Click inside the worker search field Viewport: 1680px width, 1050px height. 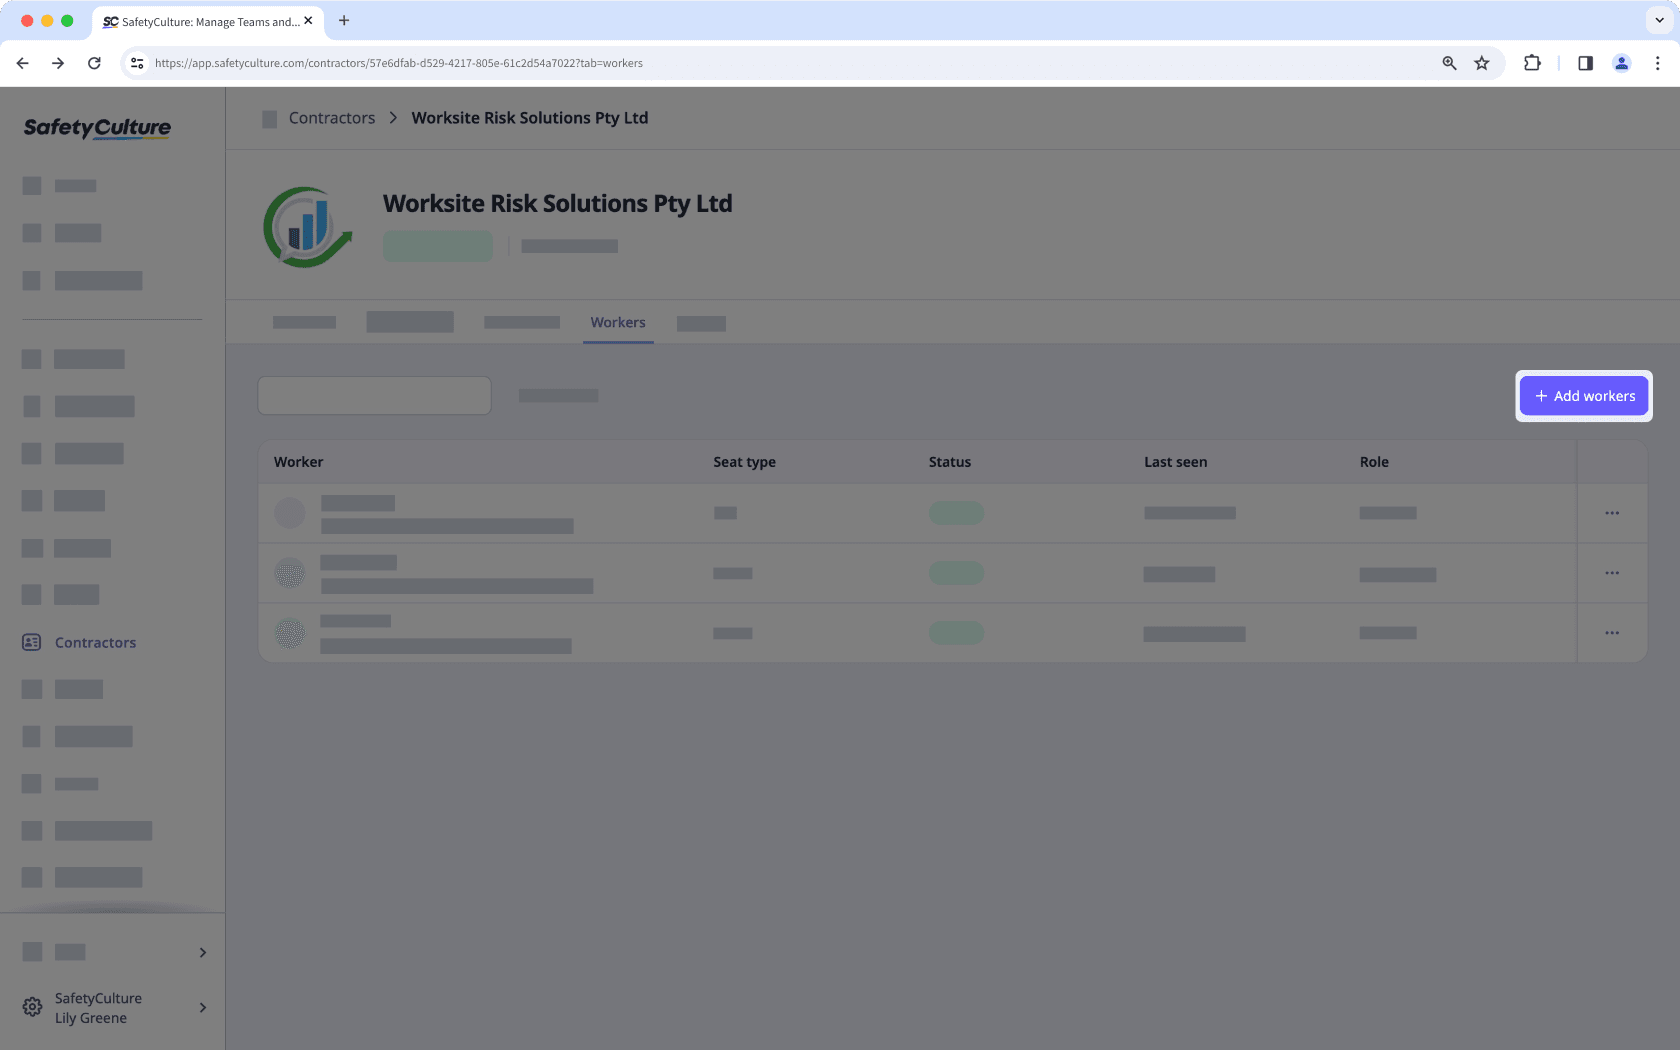(374, 395)
